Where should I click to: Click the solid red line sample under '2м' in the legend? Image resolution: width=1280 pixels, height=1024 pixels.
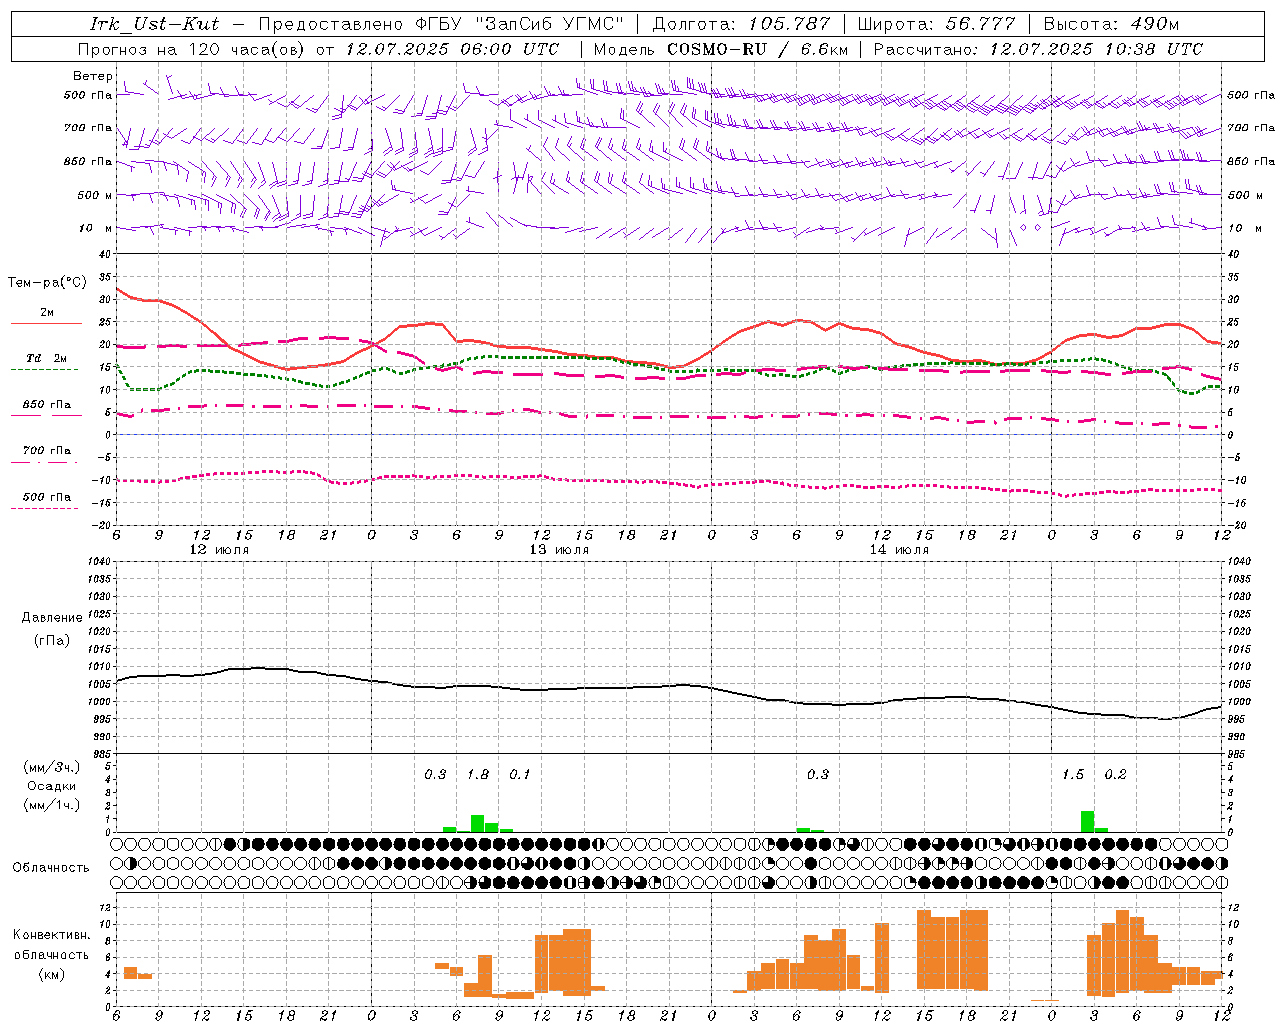(46, 324)
